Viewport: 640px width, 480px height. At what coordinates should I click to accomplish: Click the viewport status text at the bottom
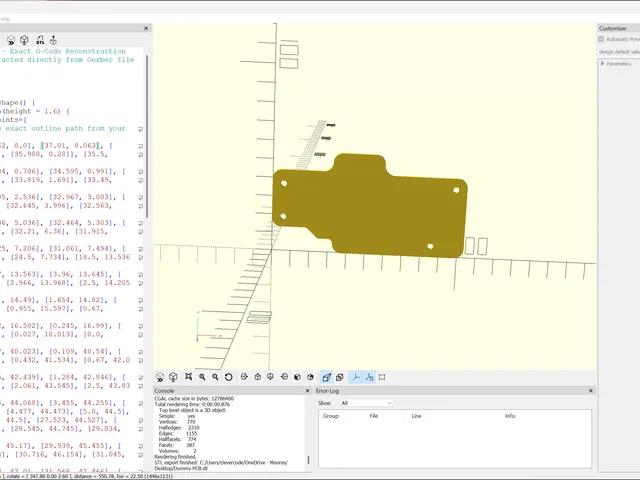[87, 476]
